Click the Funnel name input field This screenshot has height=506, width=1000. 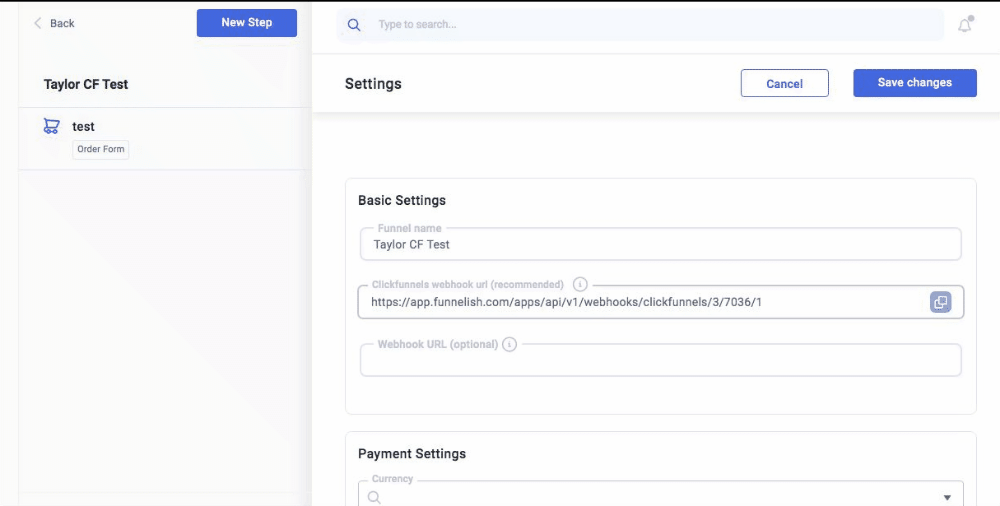660,244
